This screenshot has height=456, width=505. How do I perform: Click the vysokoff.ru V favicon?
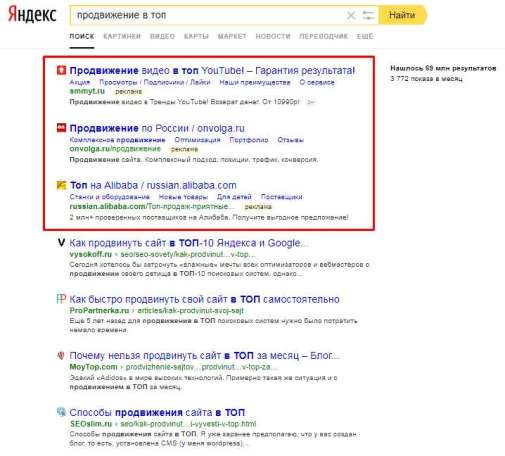[61, 243]
